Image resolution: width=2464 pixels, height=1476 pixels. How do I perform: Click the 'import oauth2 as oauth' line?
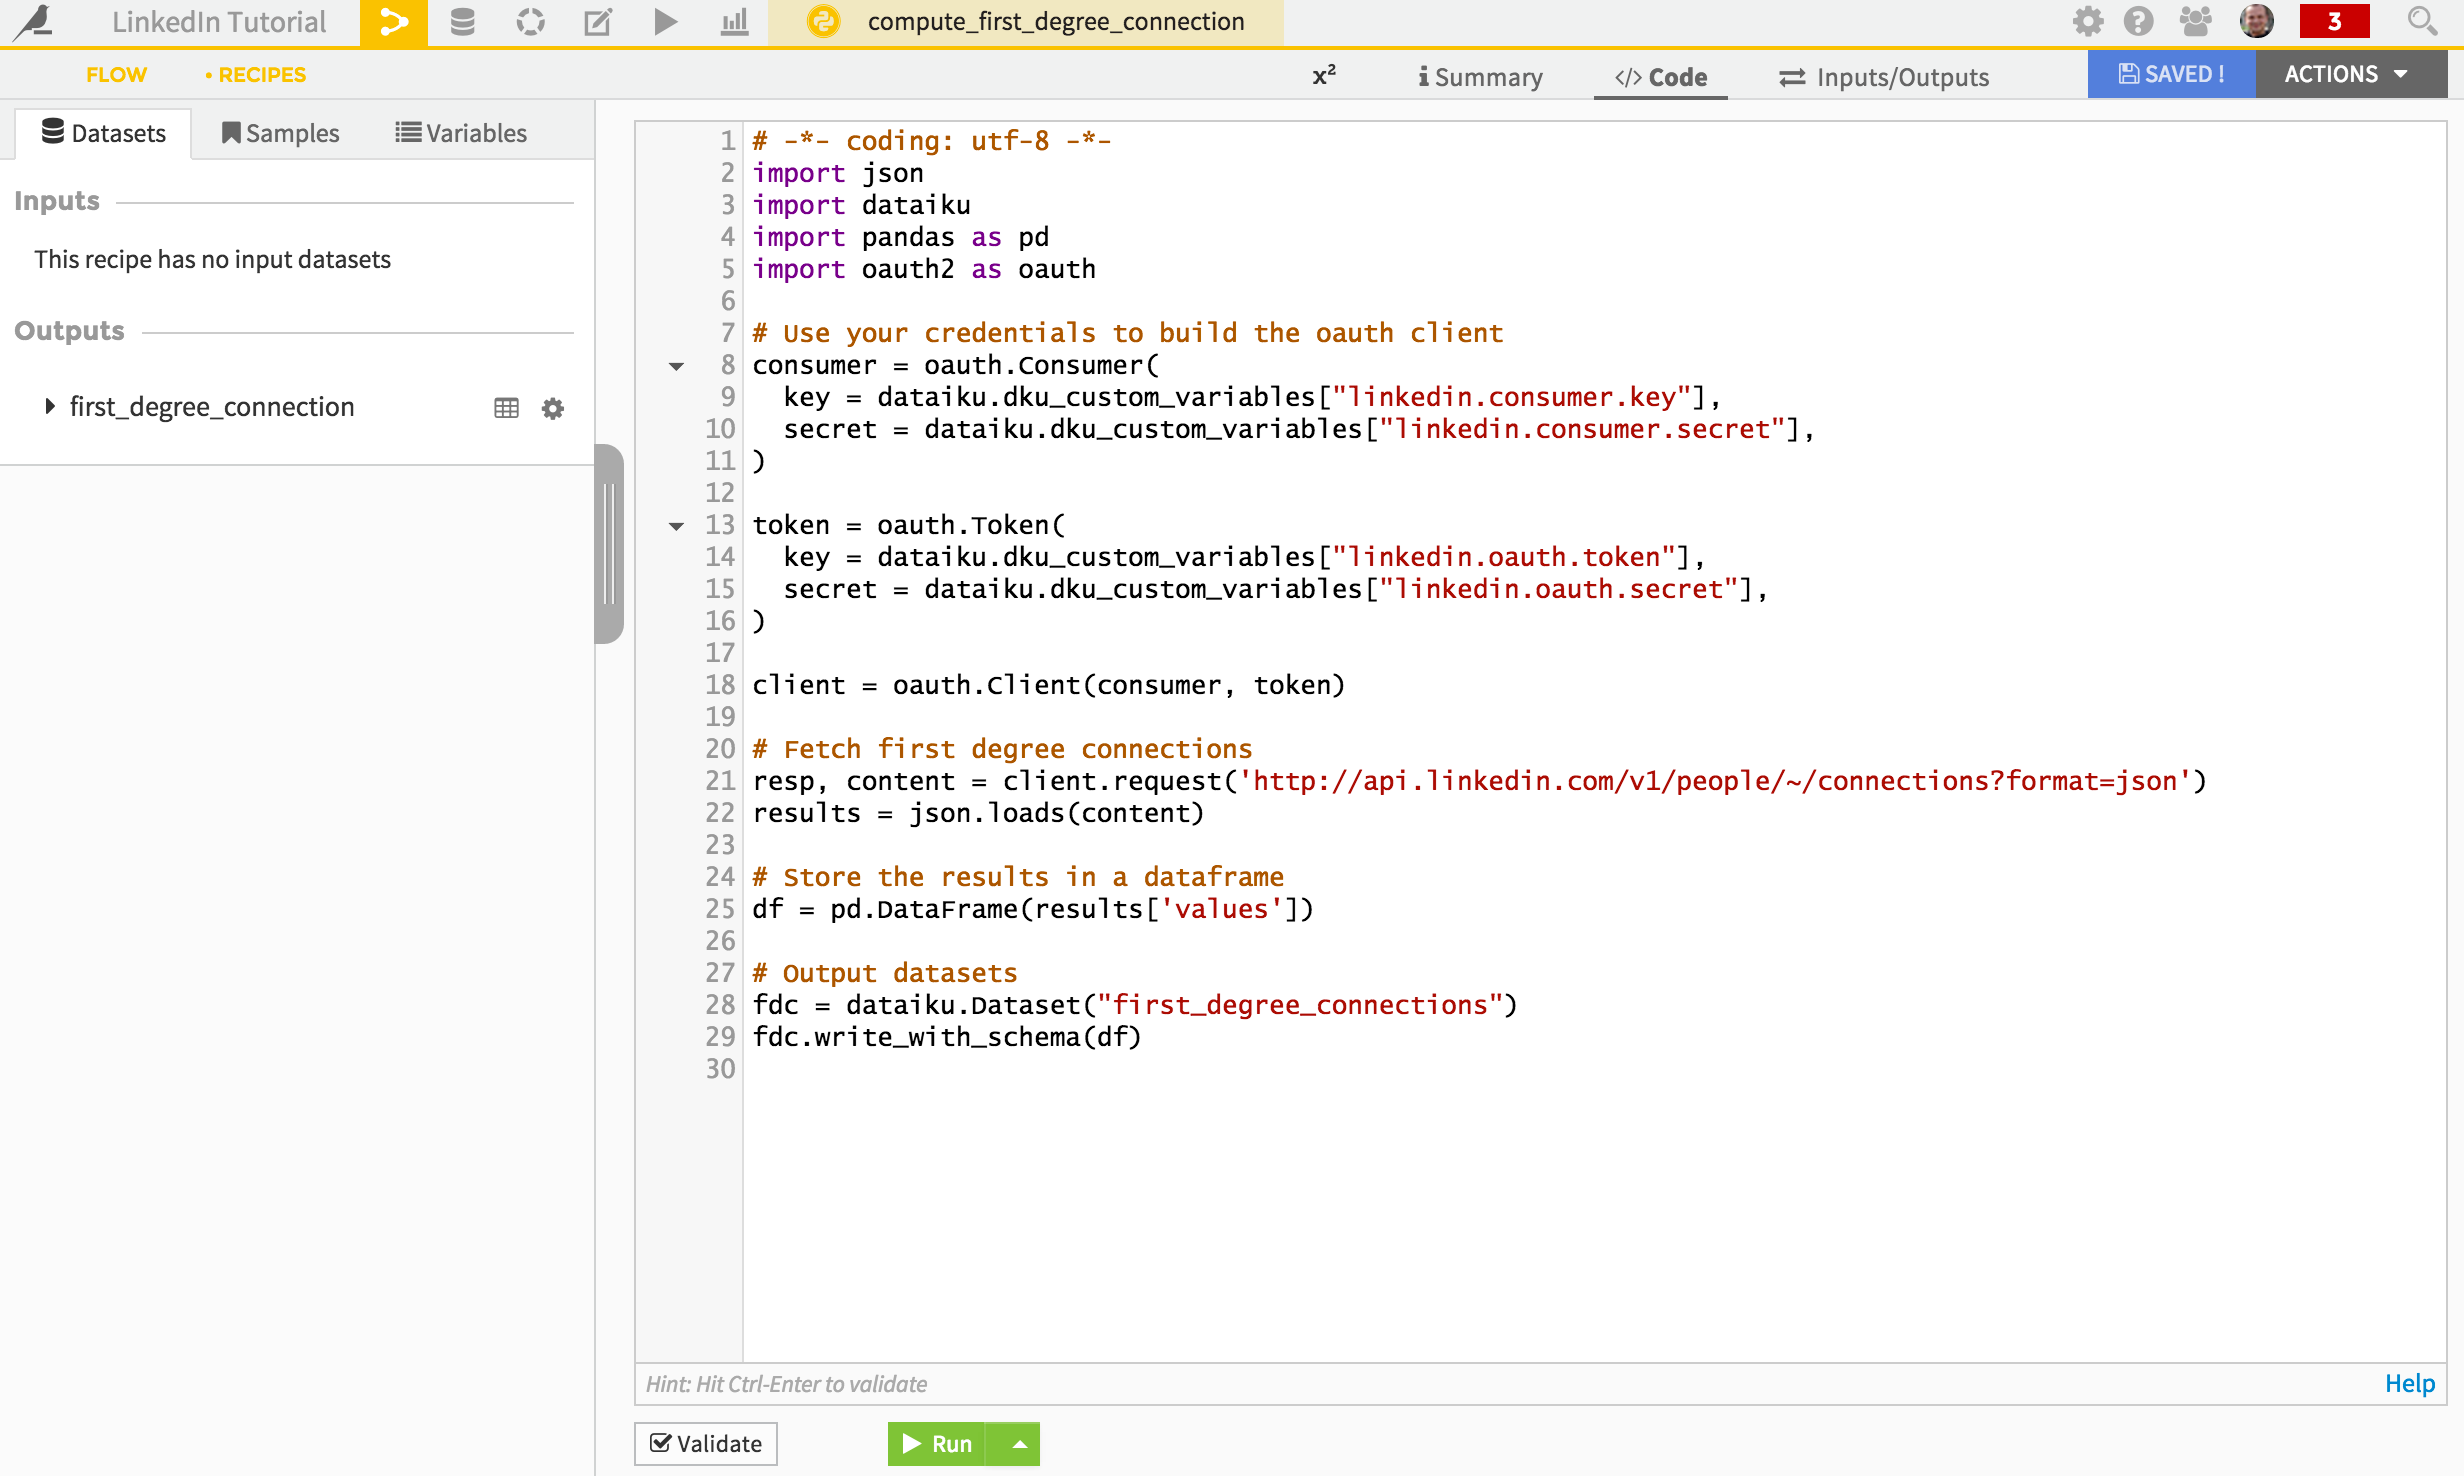[x=924, y=269]
